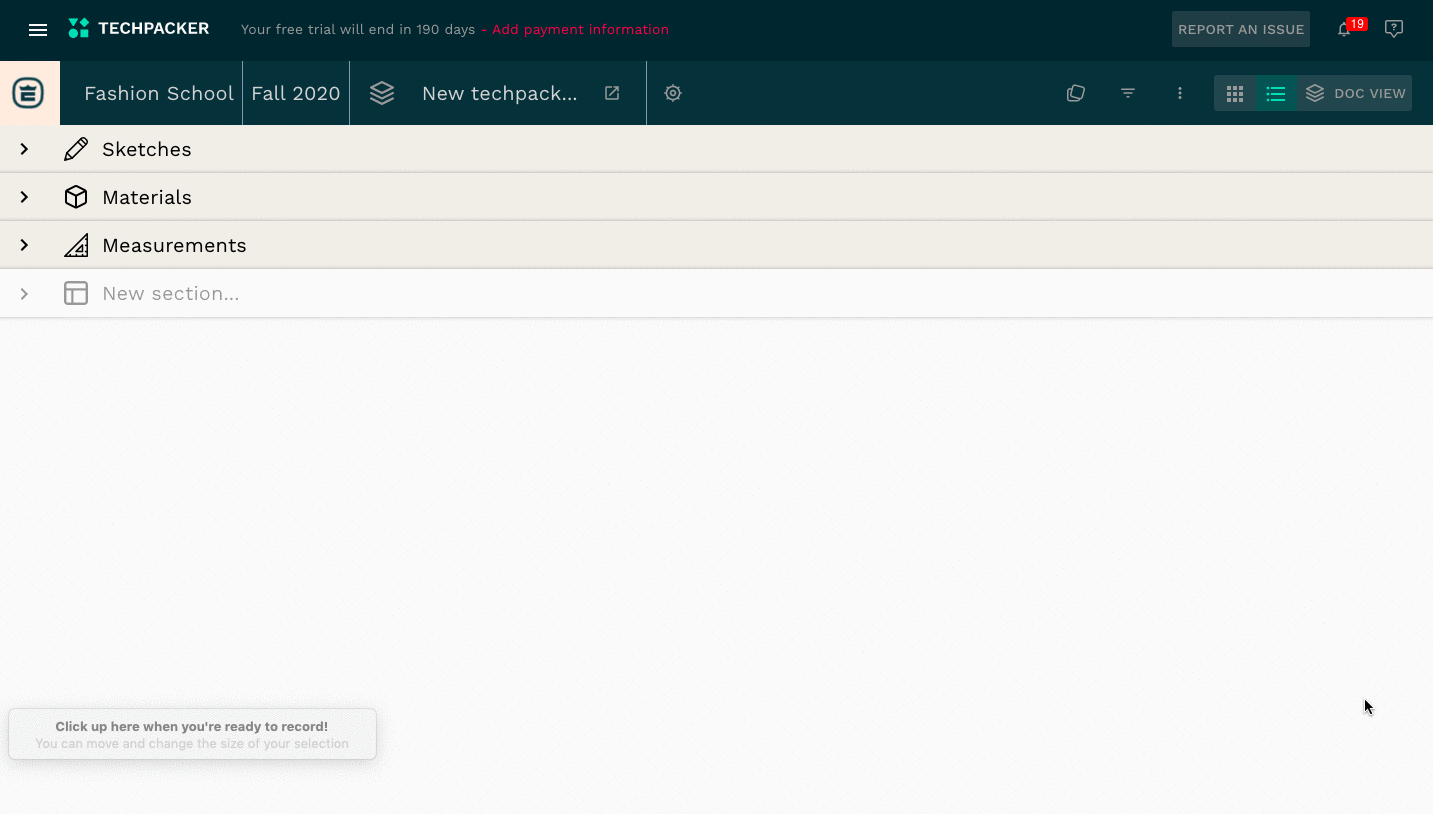
Task: Expand the Materials section chevron
Action: tap(24, 197)
